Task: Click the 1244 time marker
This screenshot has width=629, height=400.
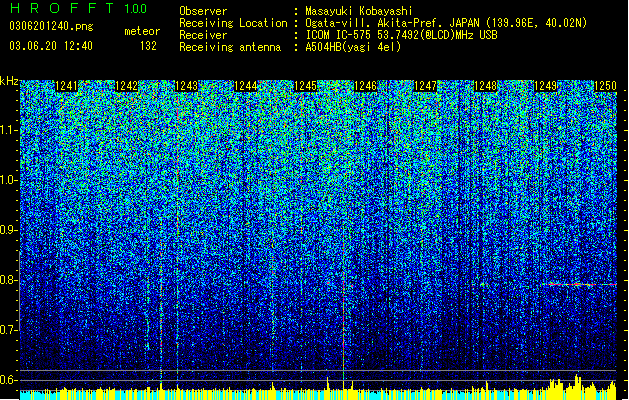Action: click(246, 86)
